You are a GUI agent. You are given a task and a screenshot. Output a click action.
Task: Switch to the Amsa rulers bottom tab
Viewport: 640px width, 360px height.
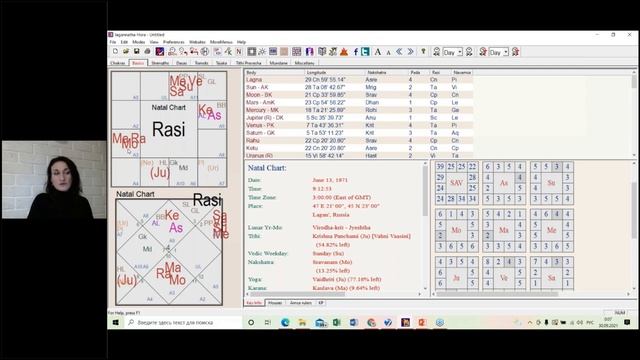(301, 303)
